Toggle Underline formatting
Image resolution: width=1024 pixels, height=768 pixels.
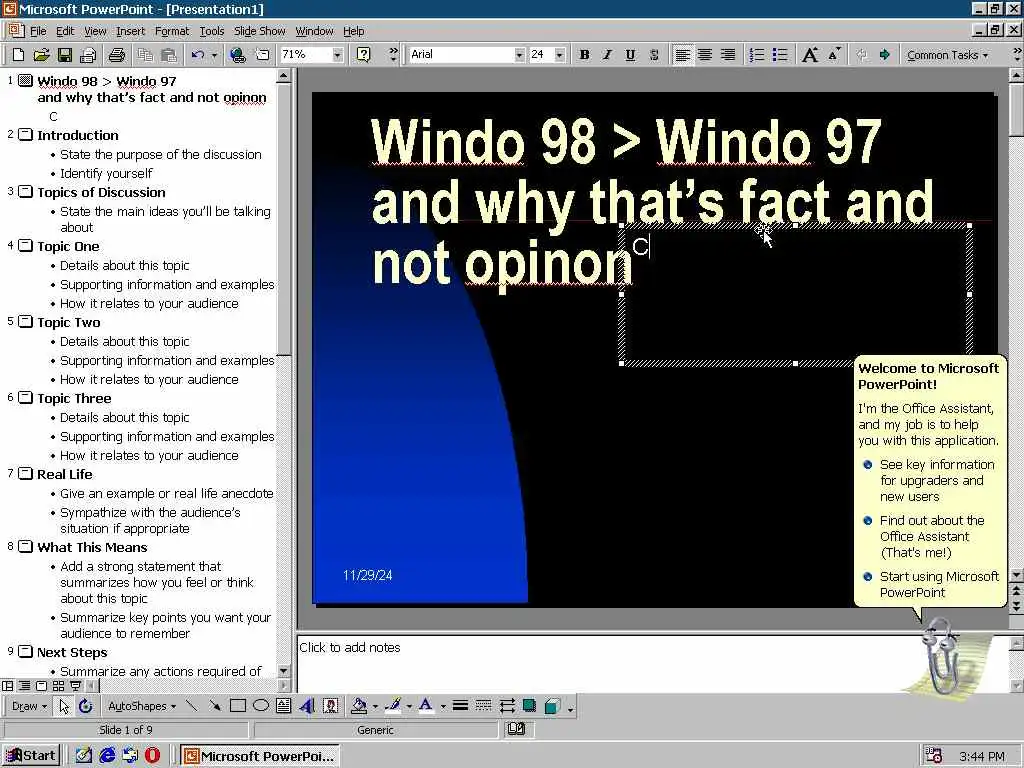click(630, 55)
